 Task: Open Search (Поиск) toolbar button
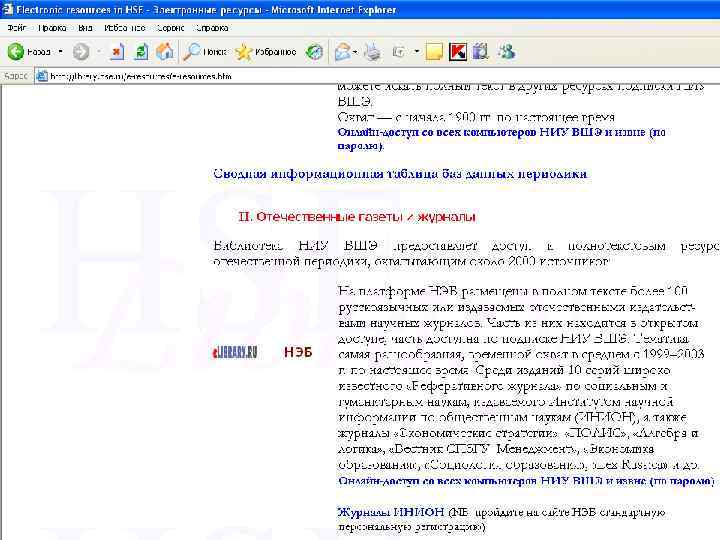(x=205, y=52)
